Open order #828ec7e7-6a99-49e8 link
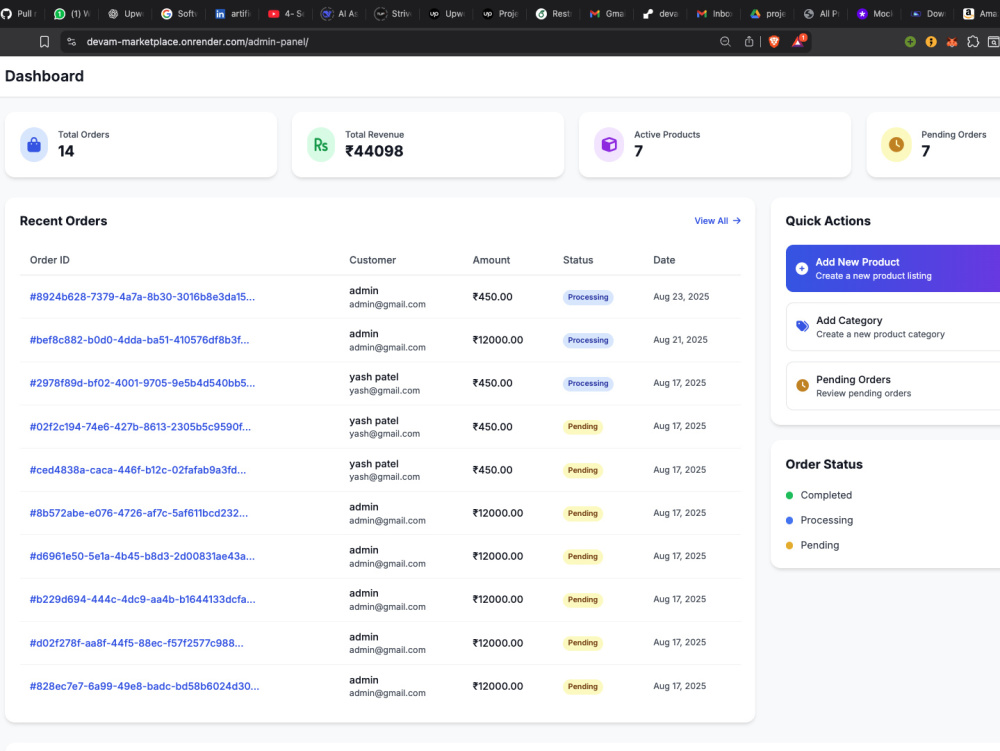 tap(144, 686)
